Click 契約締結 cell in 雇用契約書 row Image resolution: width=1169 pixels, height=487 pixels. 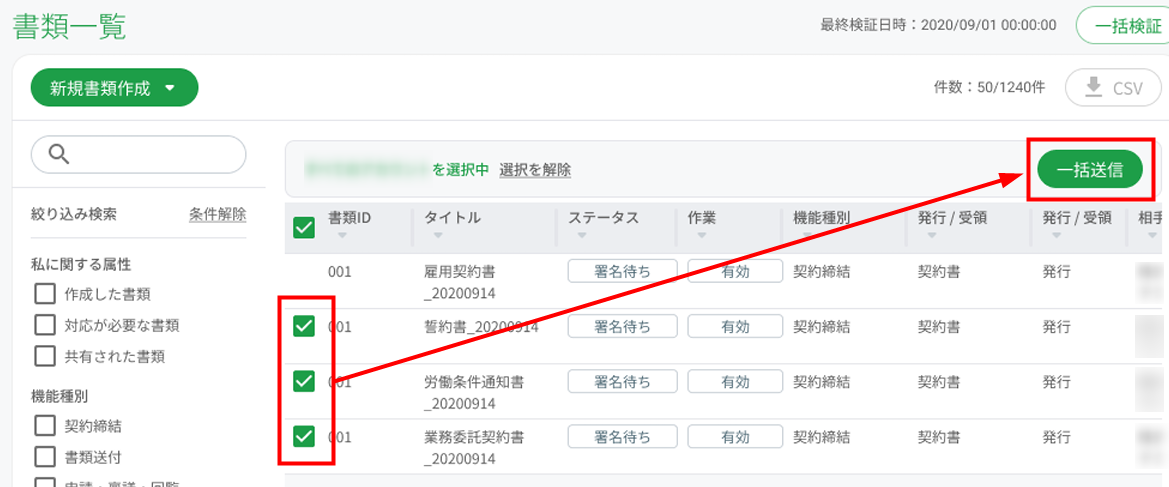click(x=822, y=271)
